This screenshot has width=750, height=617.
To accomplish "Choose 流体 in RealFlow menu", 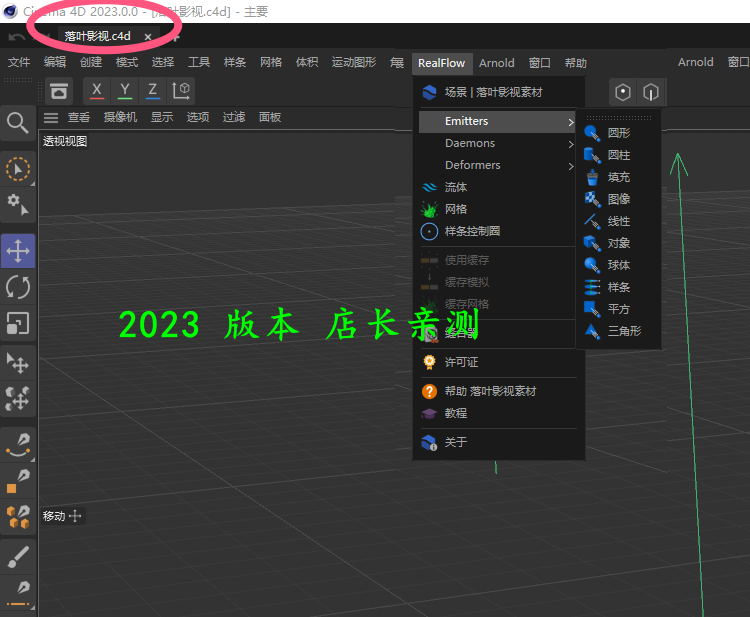I will [497, 187].
